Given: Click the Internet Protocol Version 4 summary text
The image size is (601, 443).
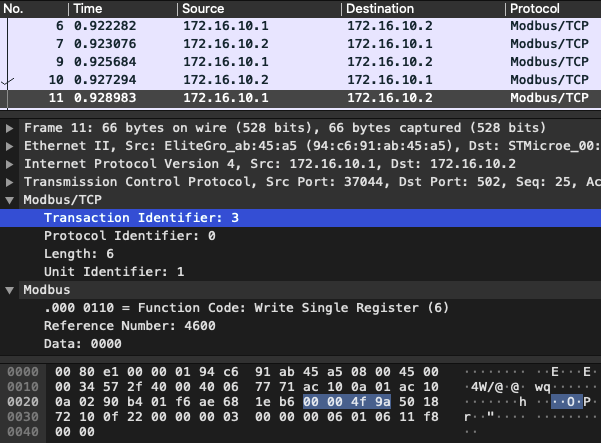Looking at the screenshot, I should coord(270,164).
